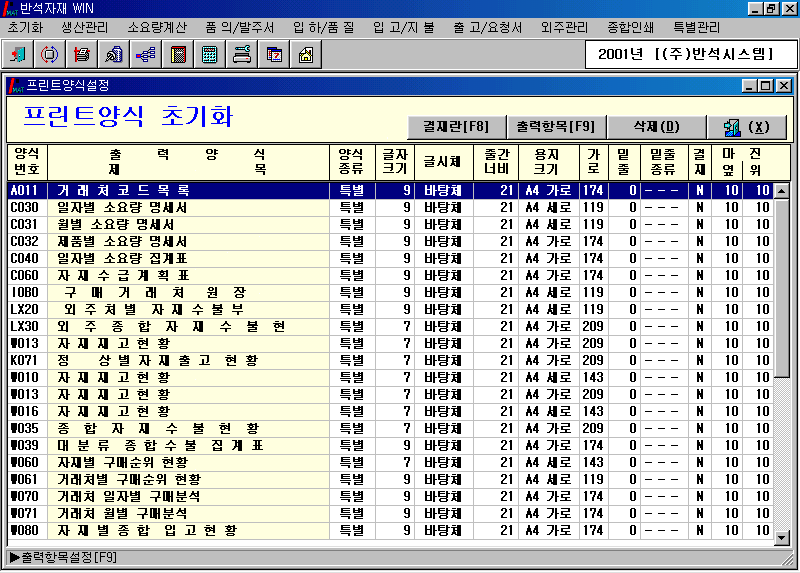Screen dimensions: 800x573
Task: Click the exit (X) button with door icon
Action: click(x=746, y=127)
